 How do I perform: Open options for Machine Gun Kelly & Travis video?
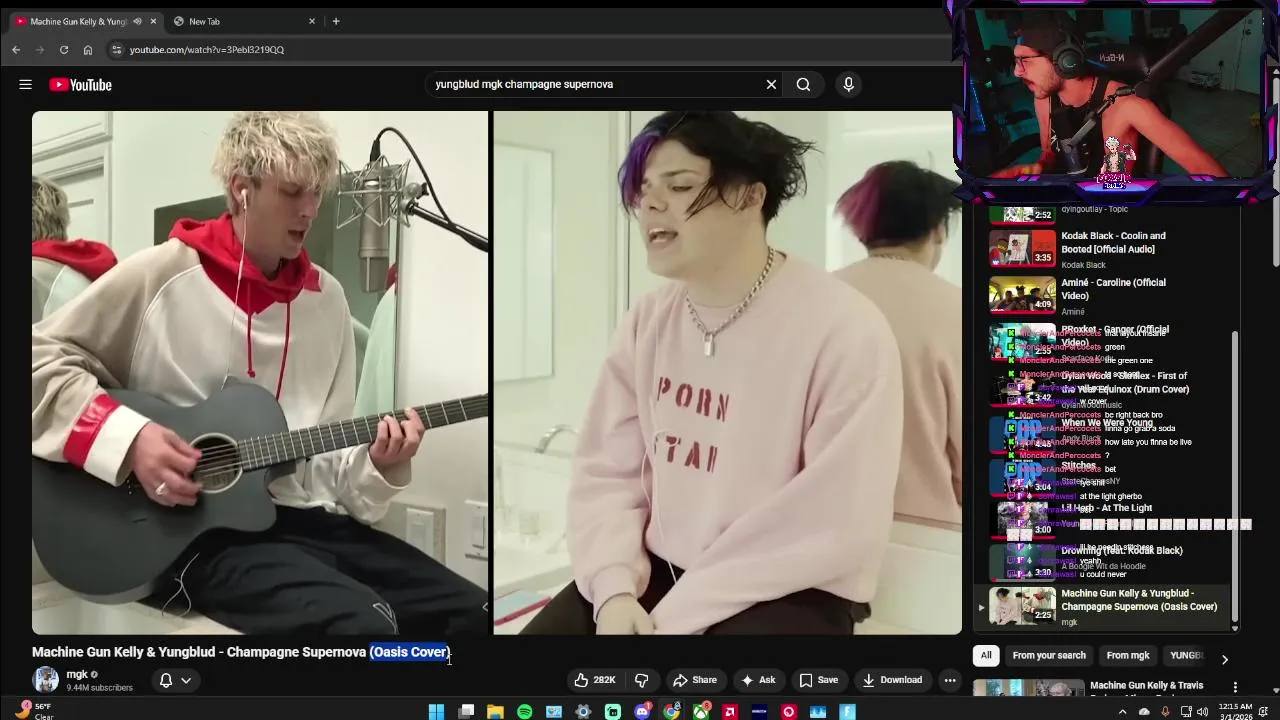click(1235, 687)
